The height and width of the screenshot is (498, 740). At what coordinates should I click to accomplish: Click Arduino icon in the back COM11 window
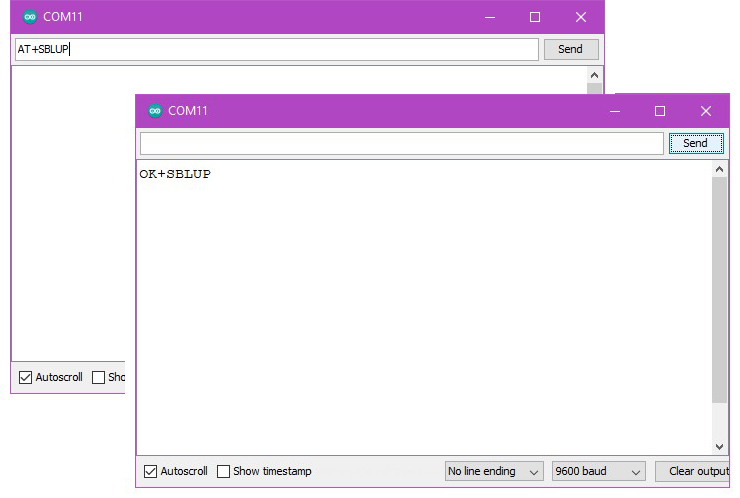click(x=29, y=17)
